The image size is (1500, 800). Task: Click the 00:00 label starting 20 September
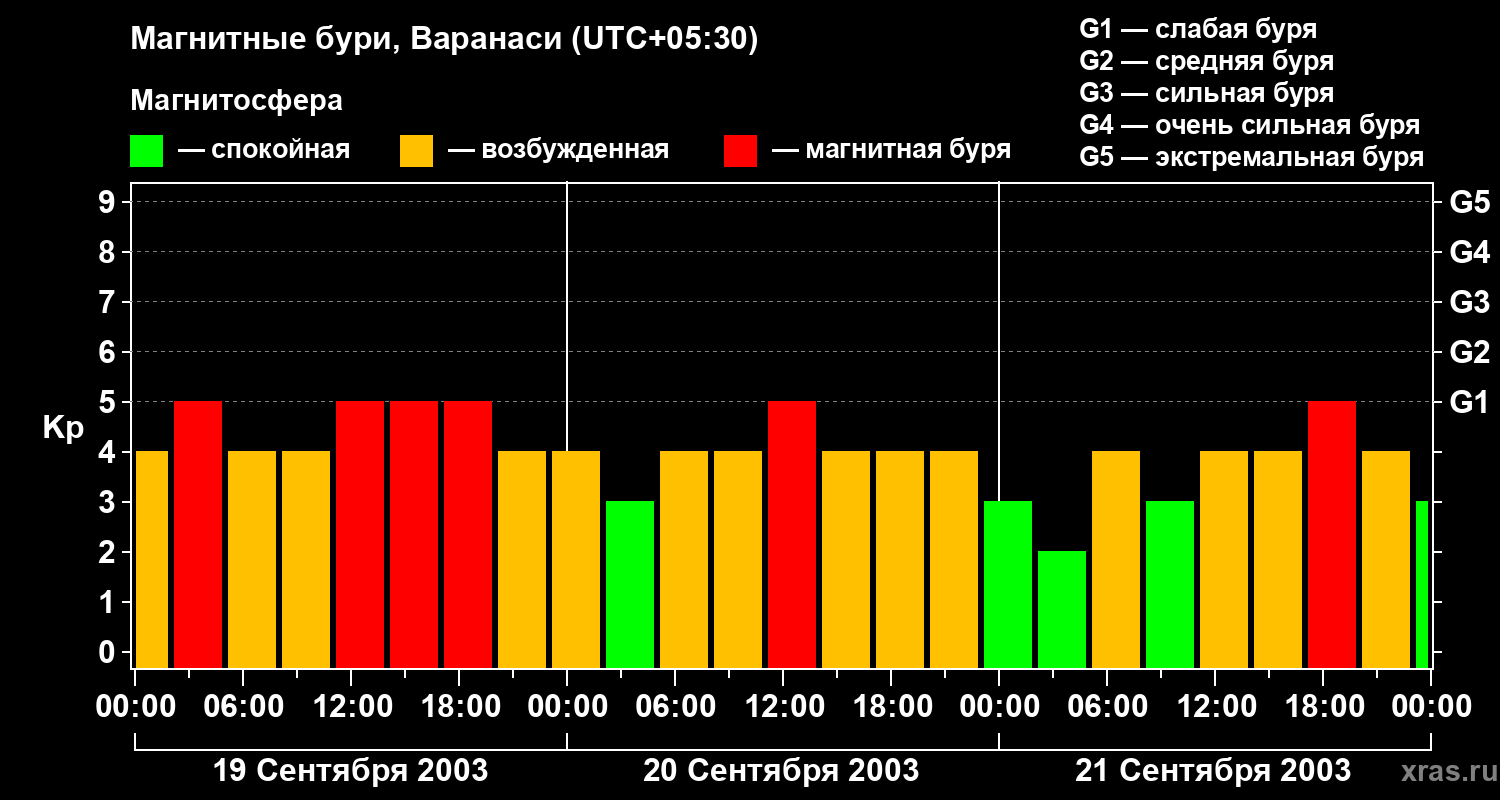(x=566, y=706)
